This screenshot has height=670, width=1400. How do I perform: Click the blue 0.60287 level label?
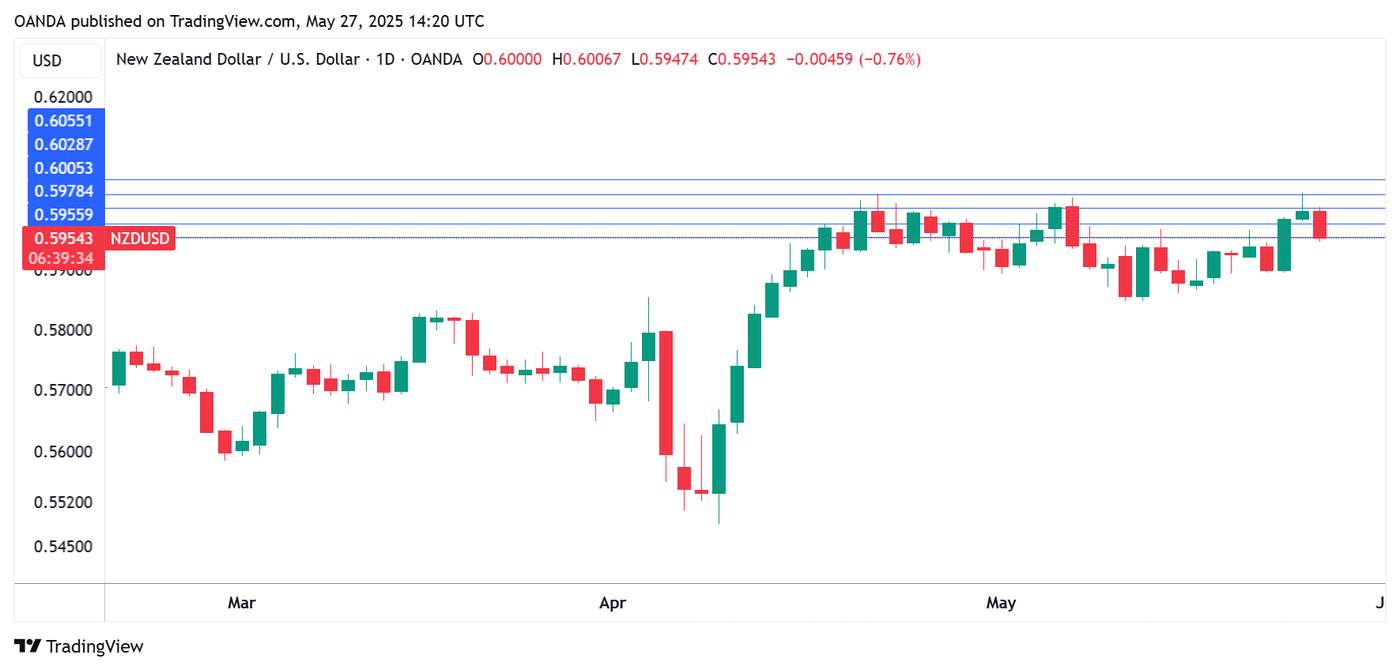tap(63, 144)
